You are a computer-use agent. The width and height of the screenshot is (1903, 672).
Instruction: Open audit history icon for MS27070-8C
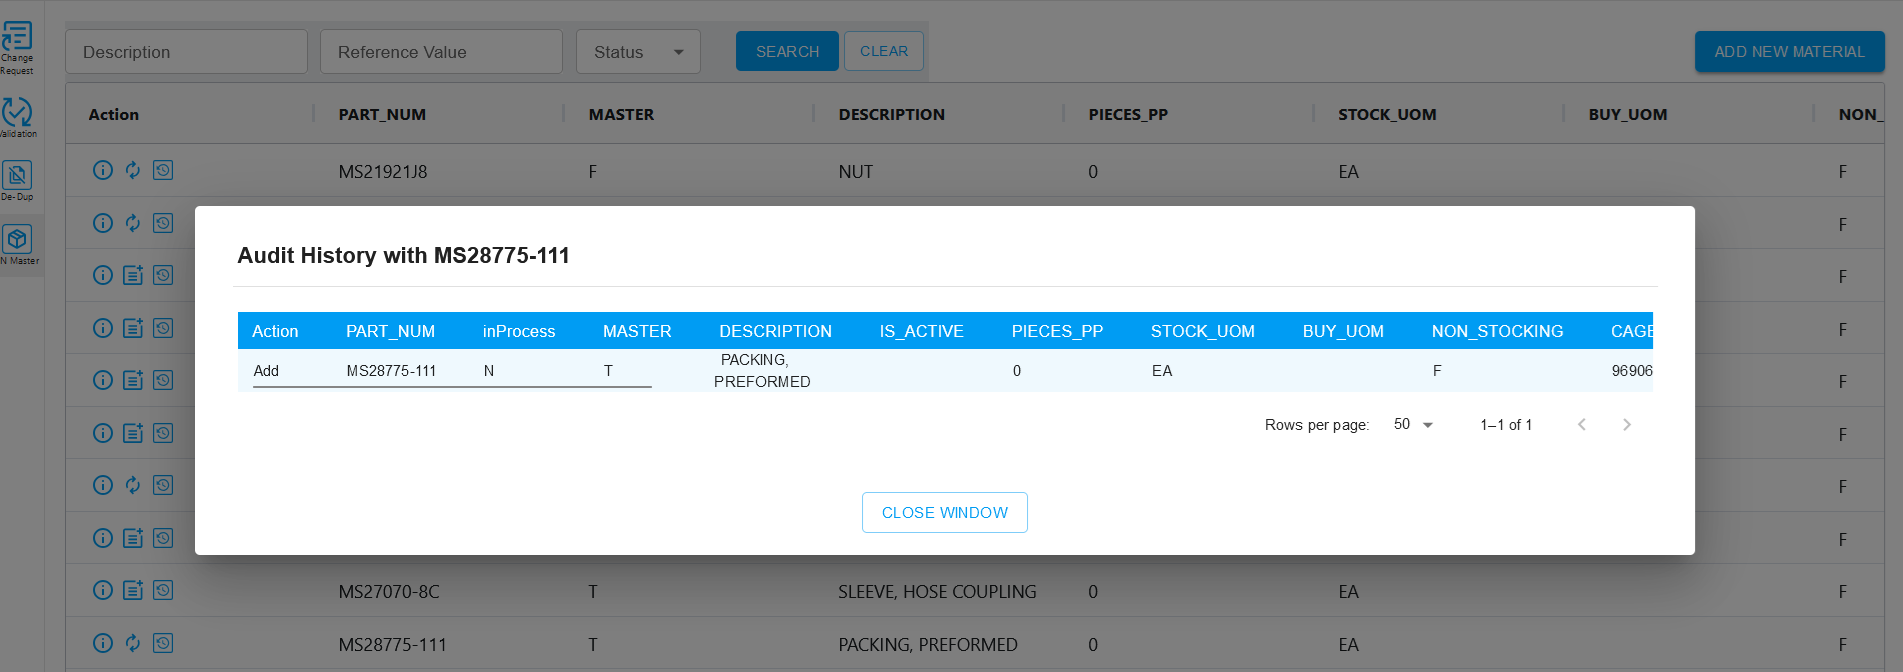pyautogui.click(x=163, y=590)
